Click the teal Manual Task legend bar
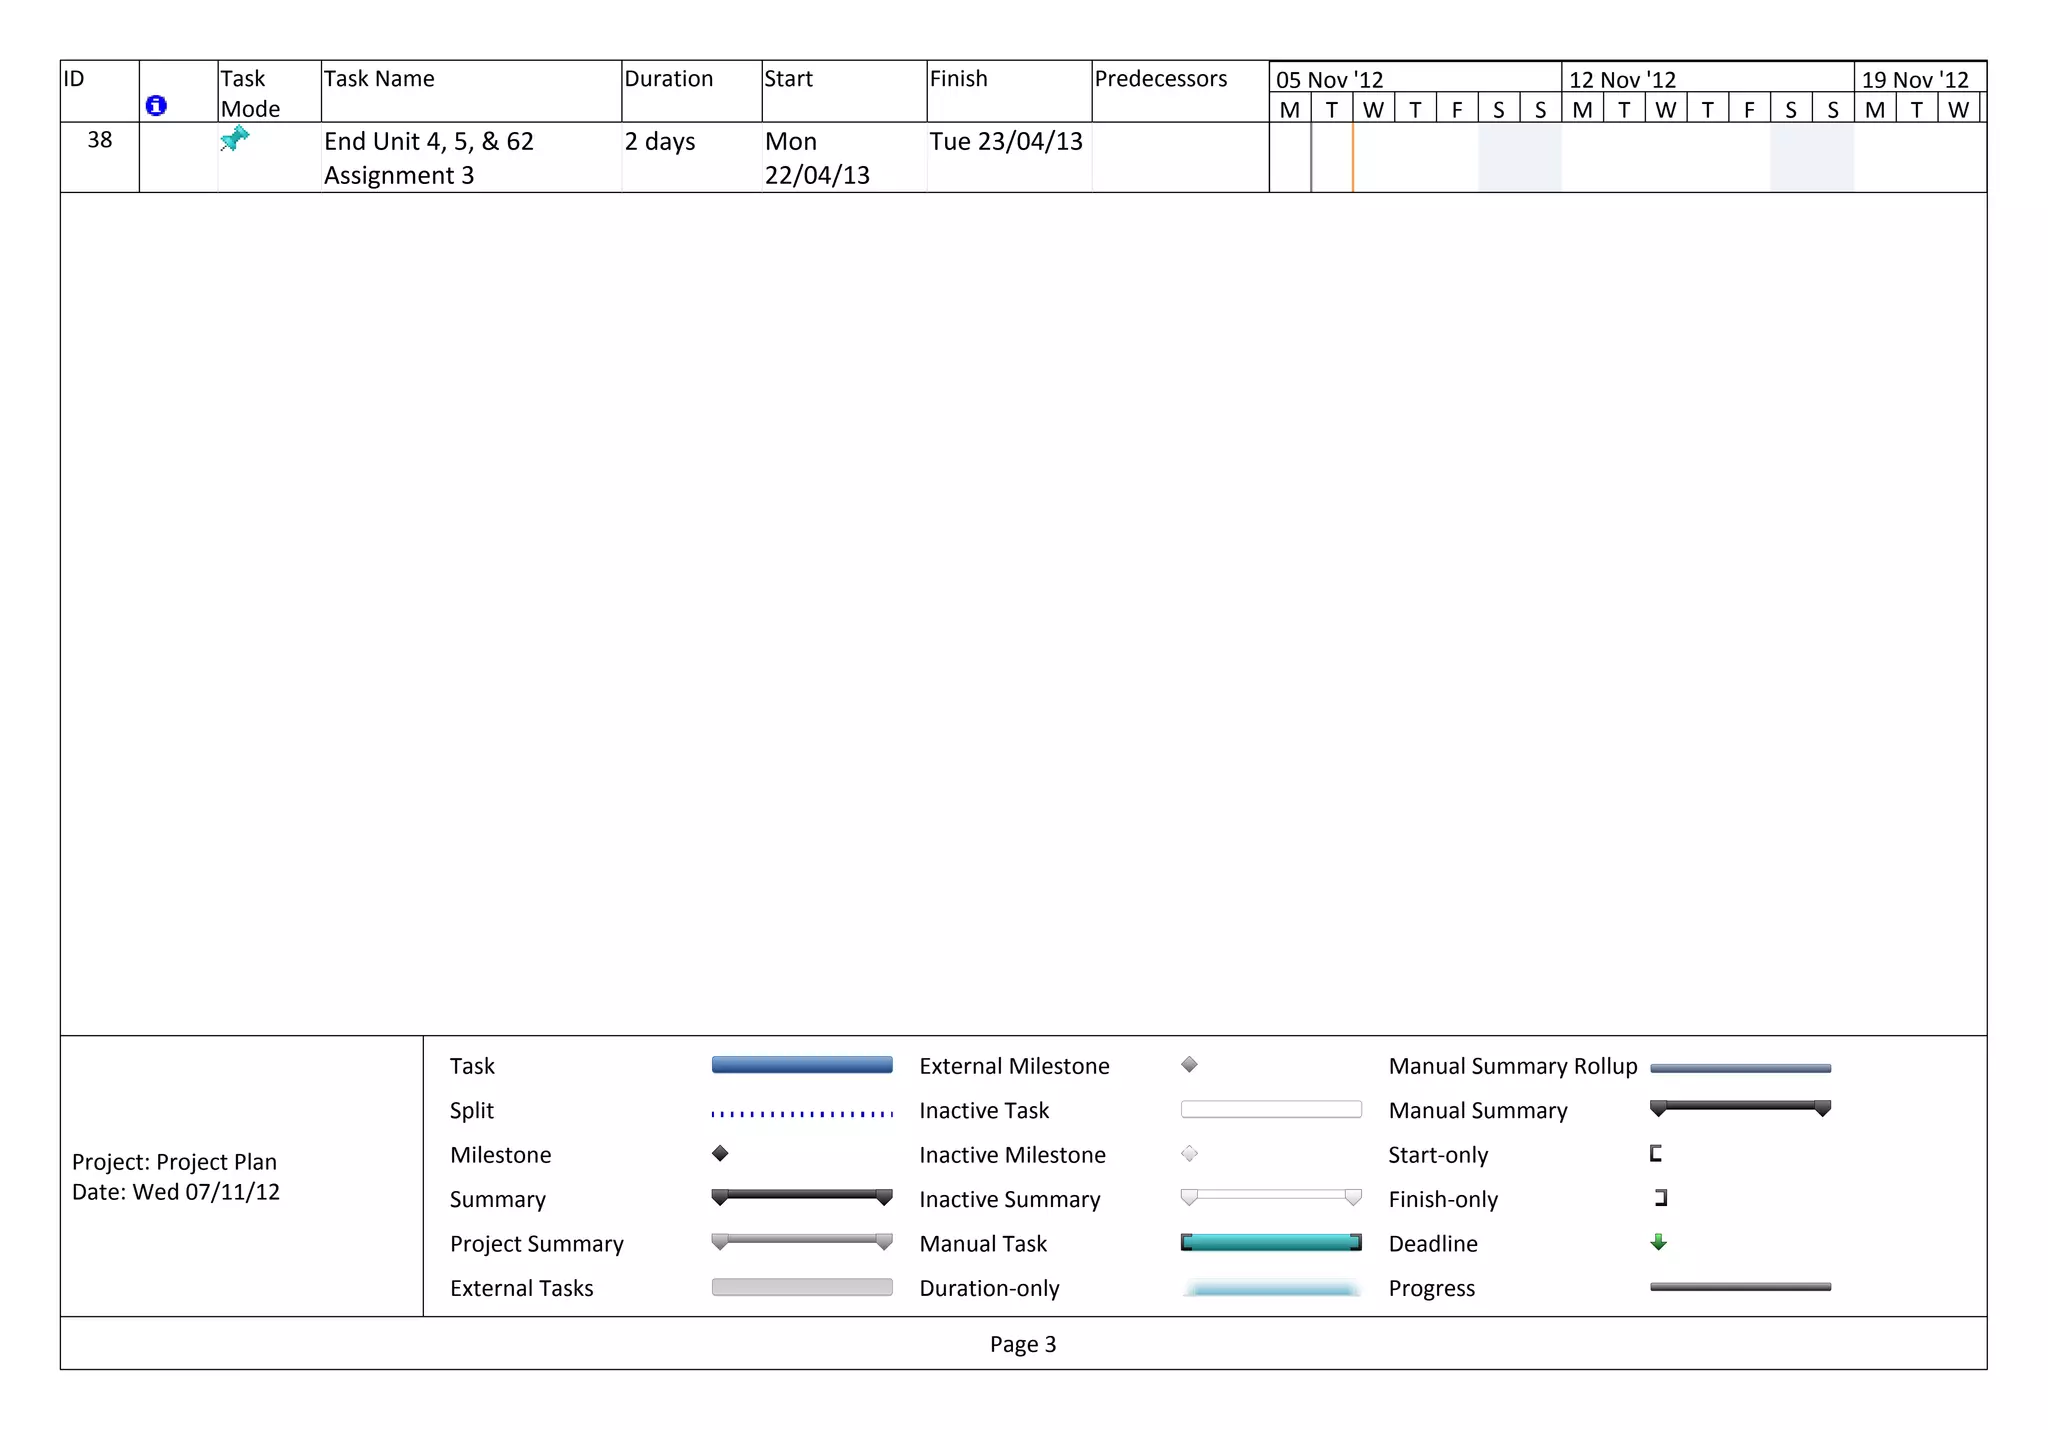This screenshot has width=2048, height=1430. pos(1270,1242)
